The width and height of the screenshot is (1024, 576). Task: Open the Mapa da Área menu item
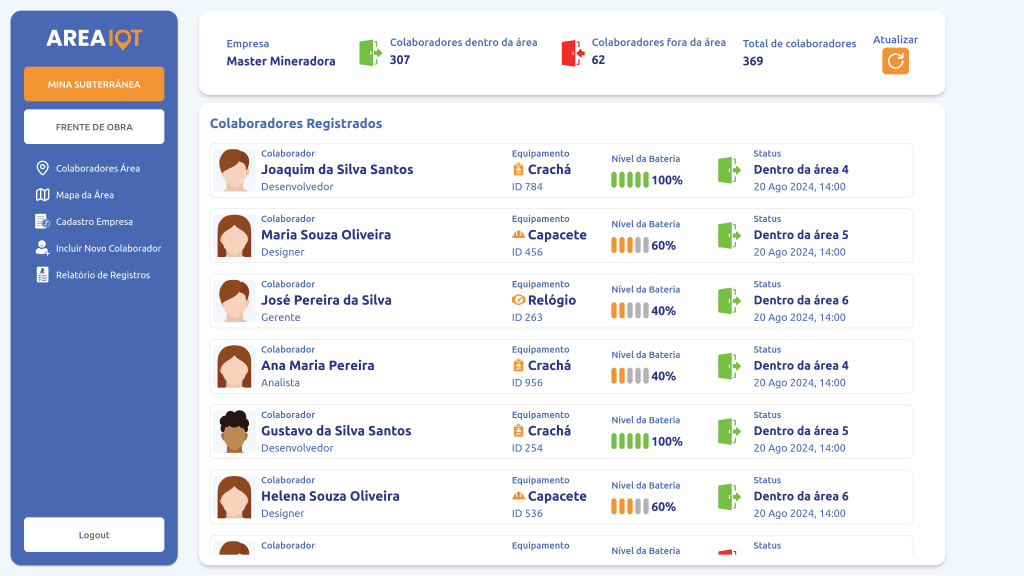coord(85,195)
